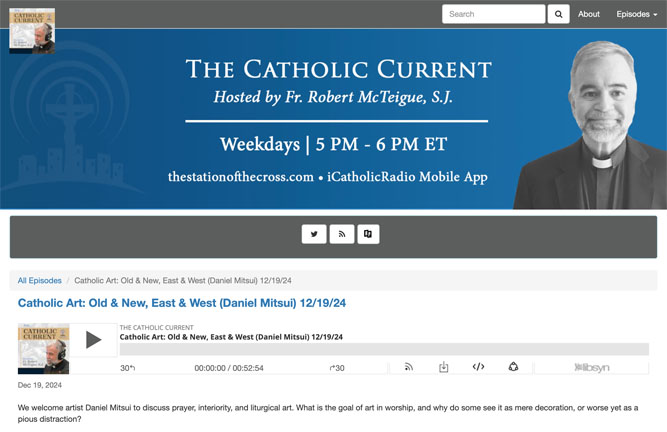This screenshot has height=432, width=667.
Task: Go to All Episodes breadcrumb
Action: tap(40, 281)
